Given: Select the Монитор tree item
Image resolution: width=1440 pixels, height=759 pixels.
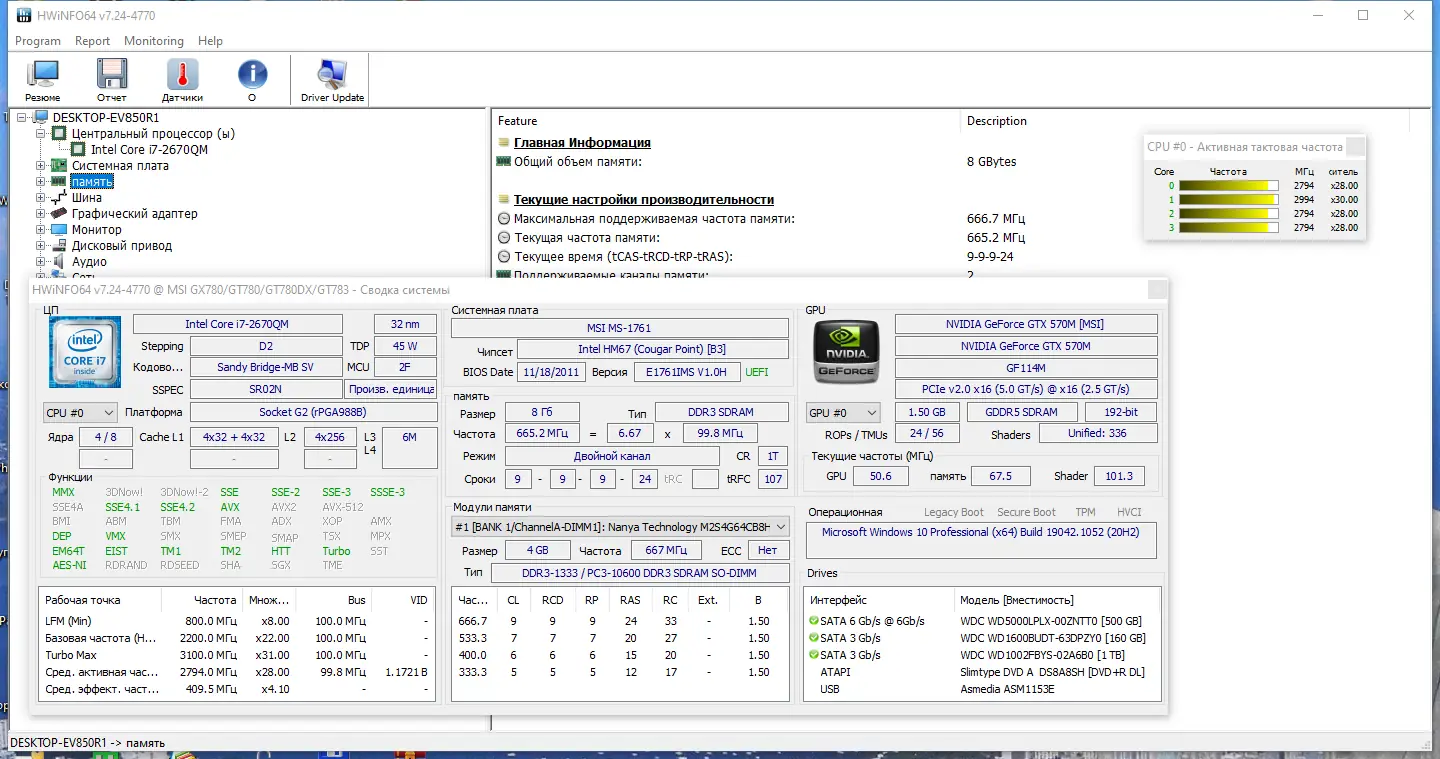Looking at the screenshot, I should coord(96,230).
